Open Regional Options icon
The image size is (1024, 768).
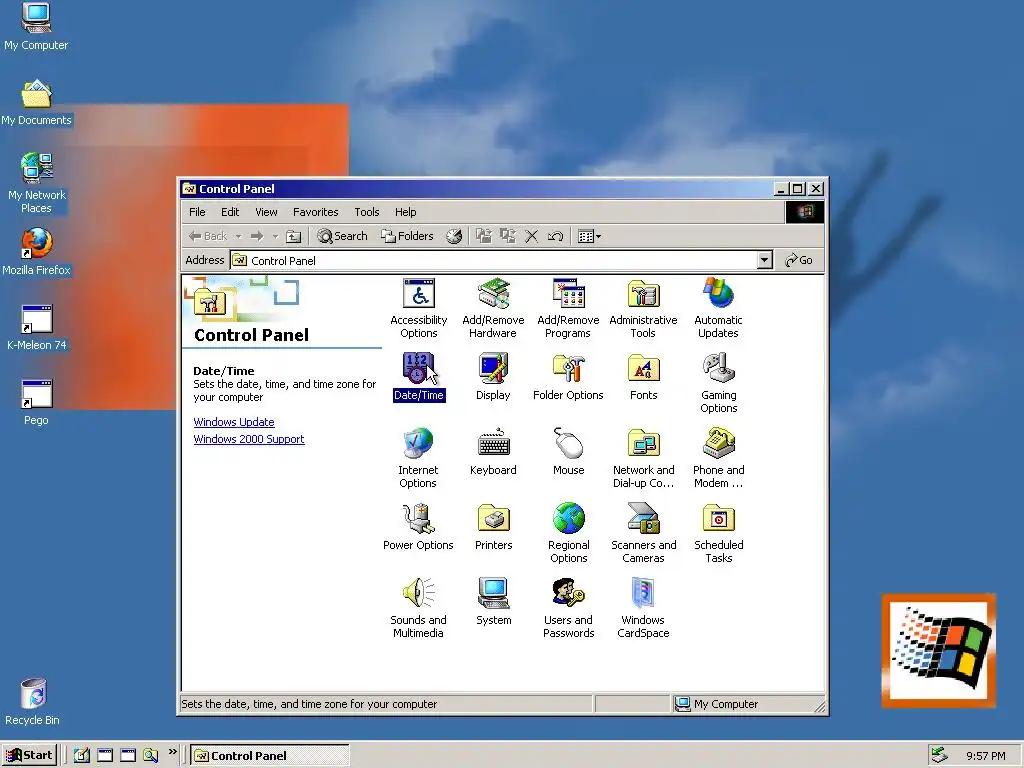[x=568, y=534]
